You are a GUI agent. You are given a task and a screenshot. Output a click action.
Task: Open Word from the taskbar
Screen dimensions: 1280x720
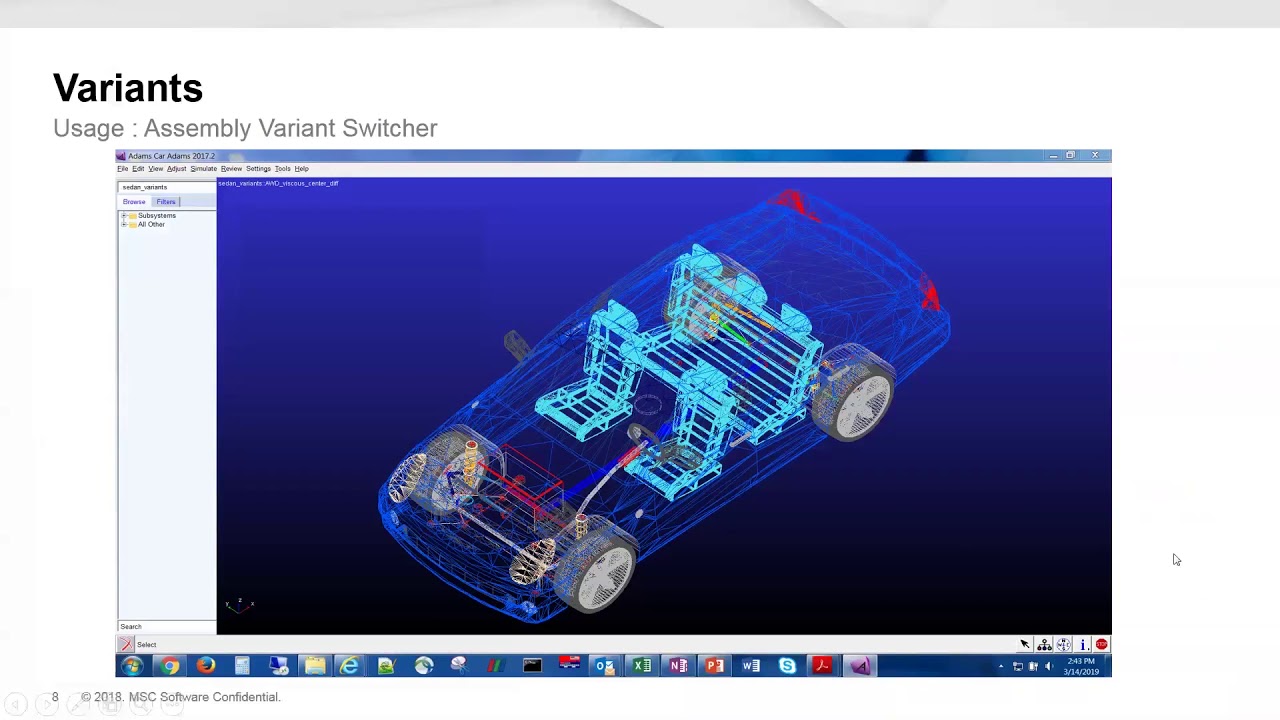coord(751,666)
